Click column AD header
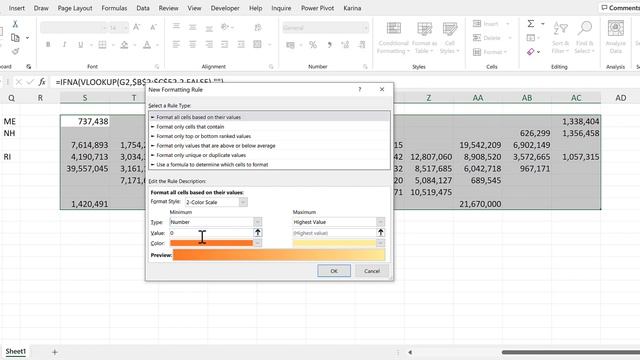 (620, 98)
